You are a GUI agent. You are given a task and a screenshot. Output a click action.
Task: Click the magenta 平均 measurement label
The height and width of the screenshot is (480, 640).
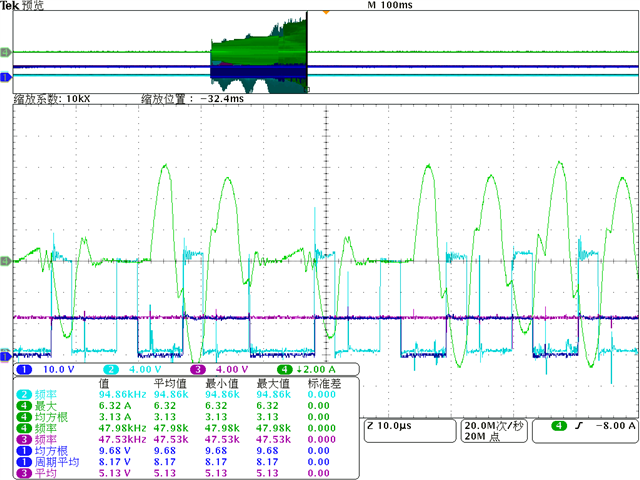coord(46,473)
